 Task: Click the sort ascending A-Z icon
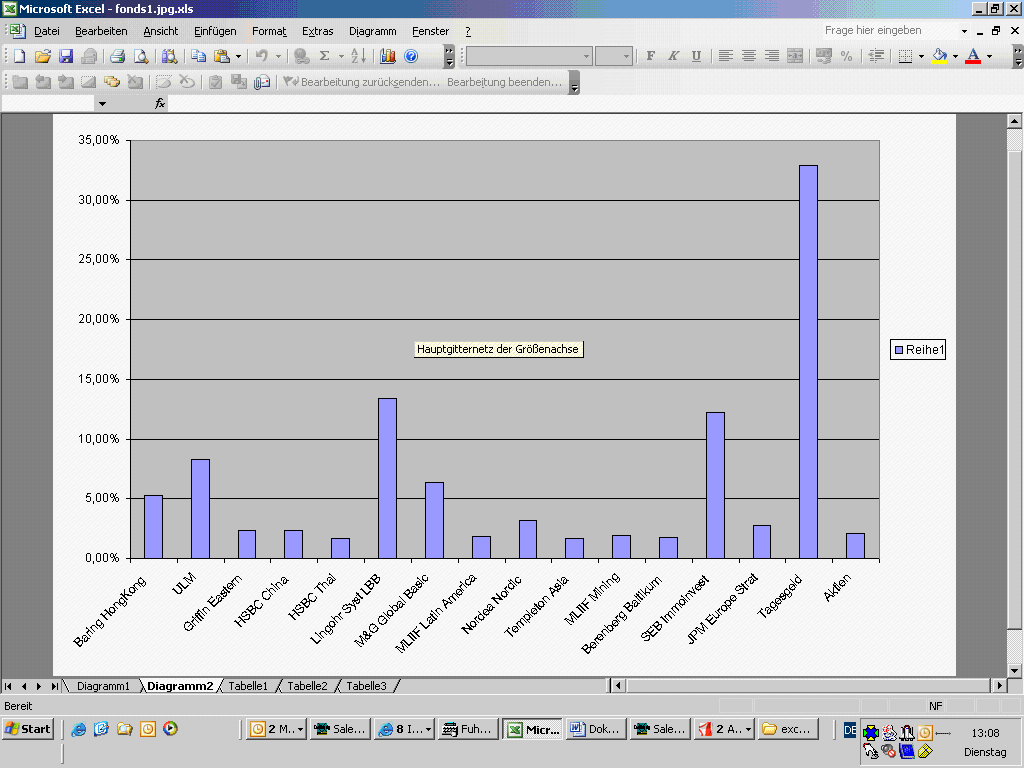point(358,56)
